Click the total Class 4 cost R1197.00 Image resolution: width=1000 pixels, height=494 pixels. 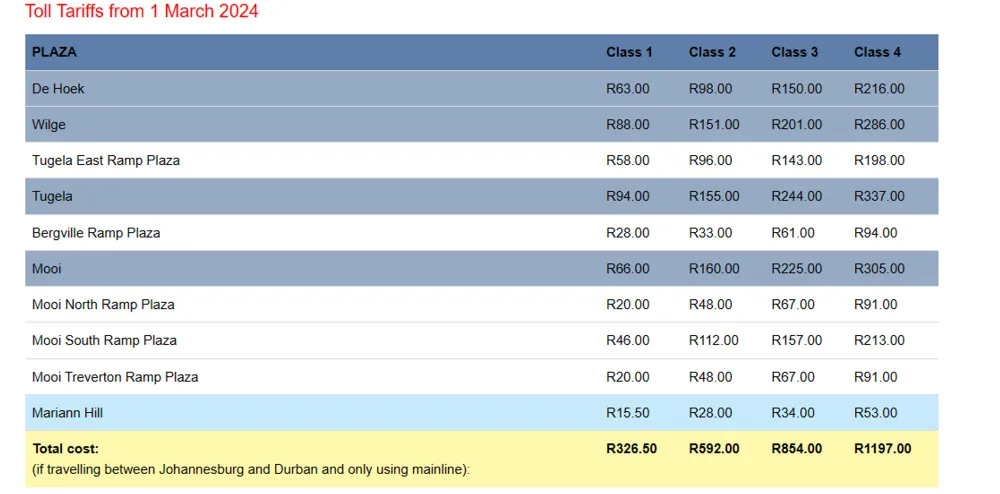[883, 449]
